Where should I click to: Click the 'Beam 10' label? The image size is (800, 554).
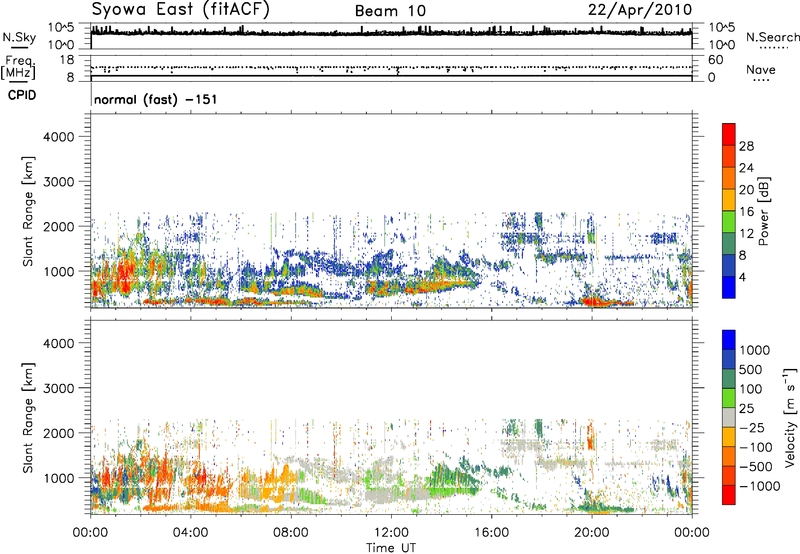(x=390, y=11)
